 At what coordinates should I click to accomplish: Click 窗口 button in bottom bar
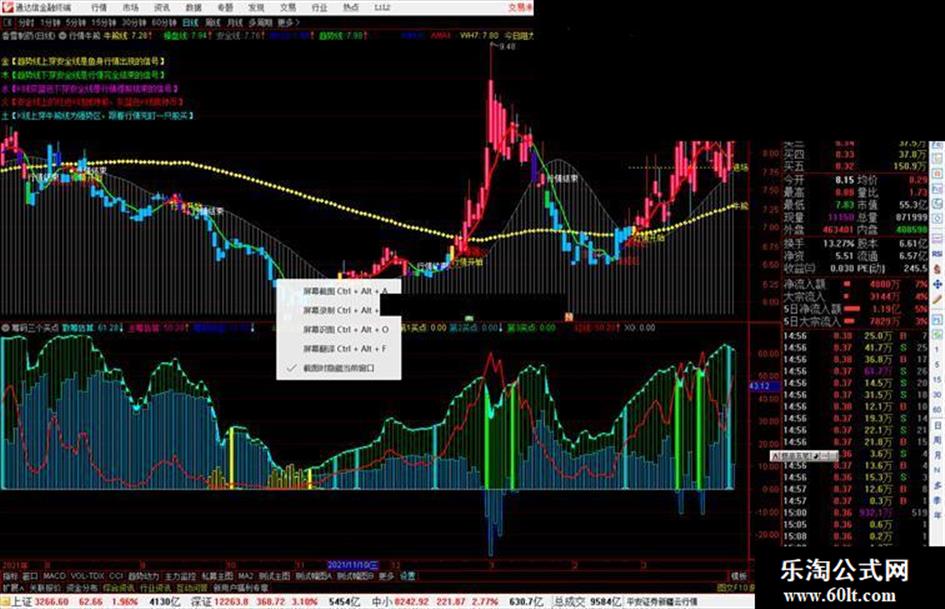click(x=30, y=576)
